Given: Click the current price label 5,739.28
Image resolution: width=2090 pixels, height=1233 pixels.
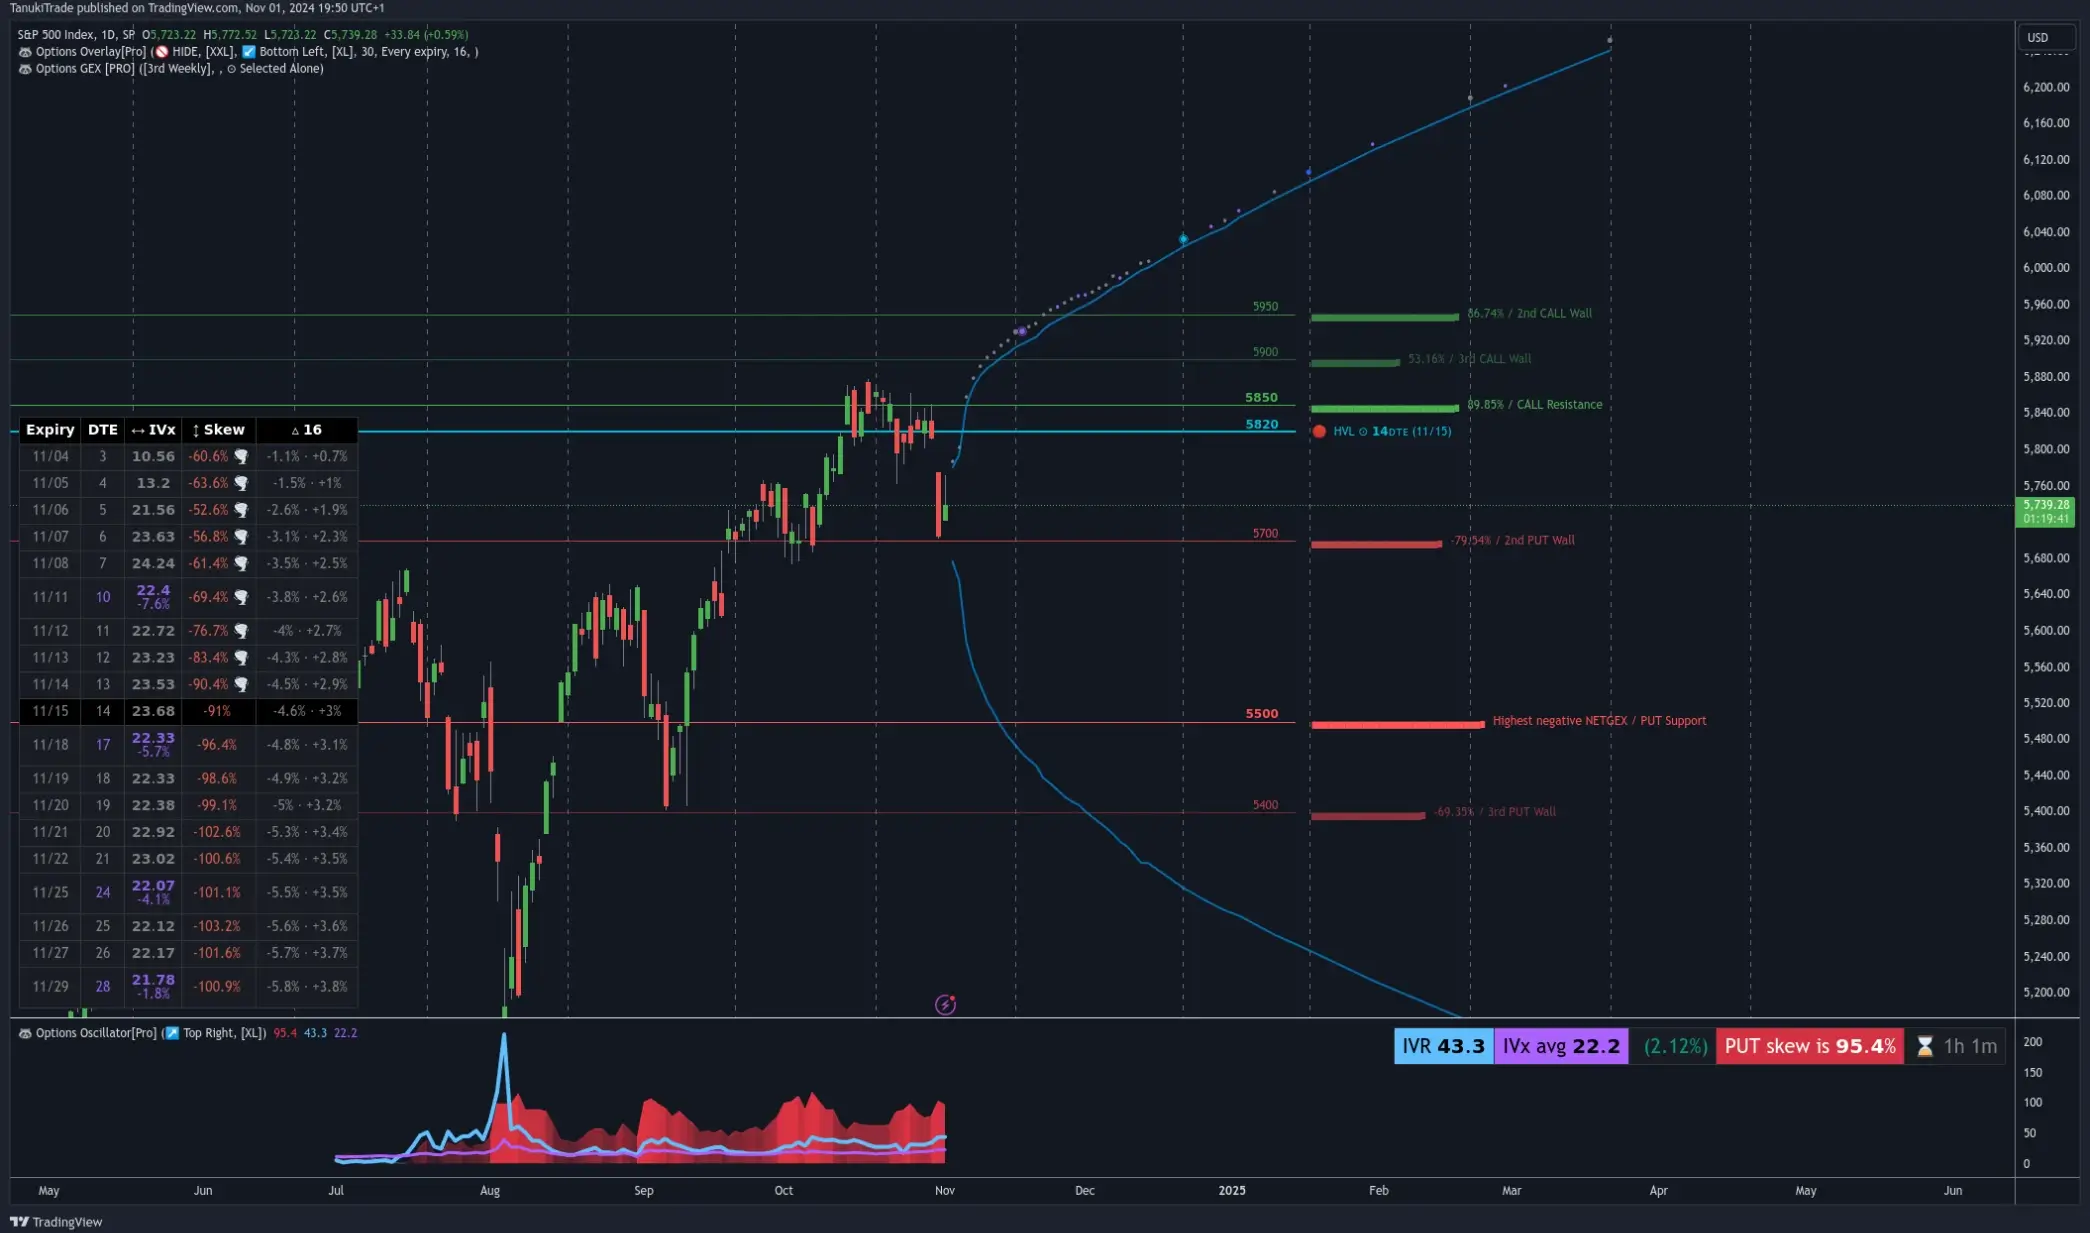Looking at the screenshot, I should tap(2045, 505).
